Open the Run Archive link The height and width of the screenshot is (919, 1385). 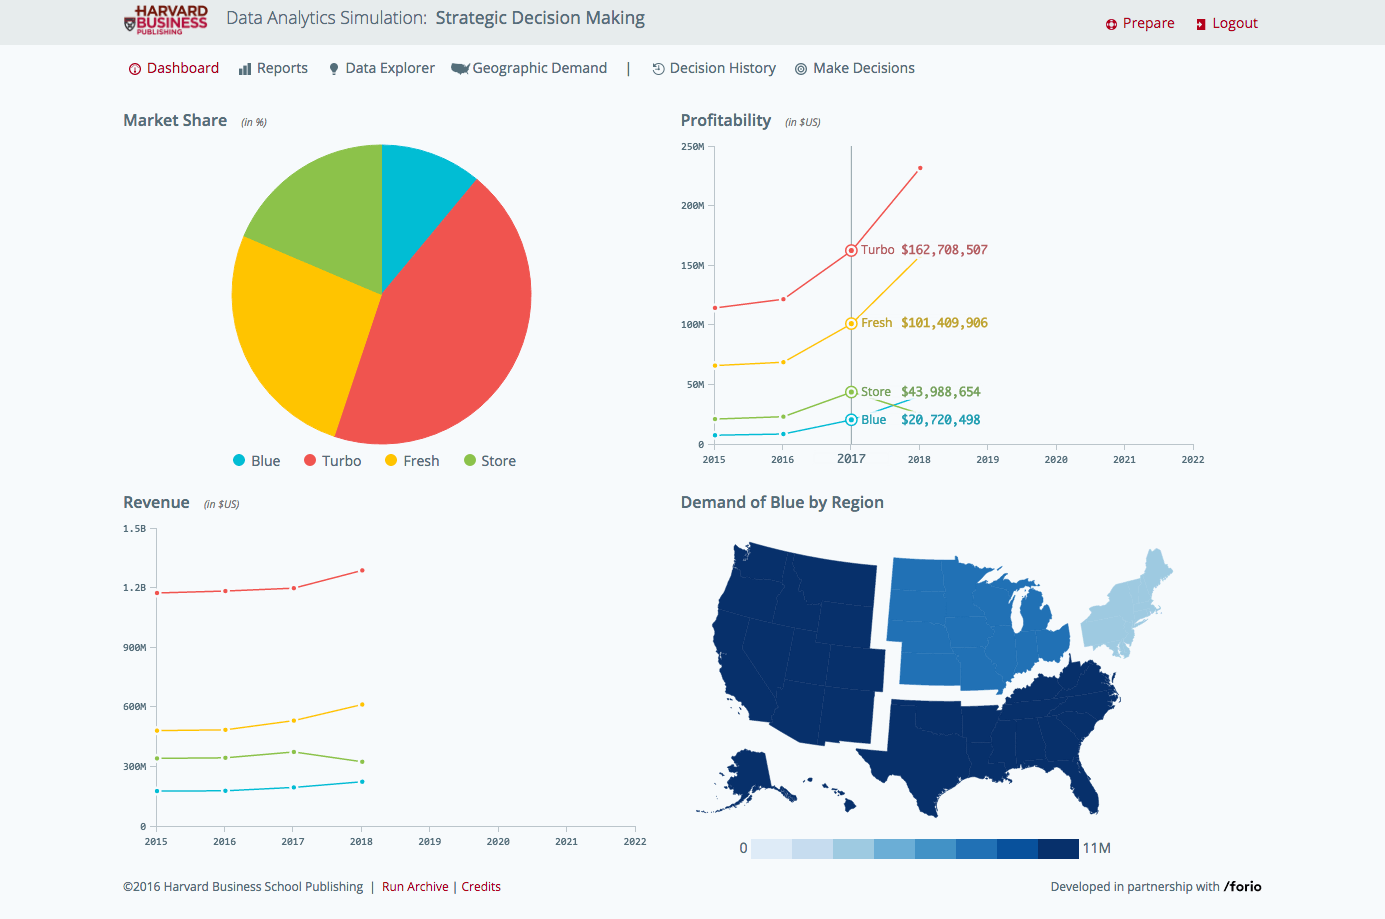pos(415,887)
